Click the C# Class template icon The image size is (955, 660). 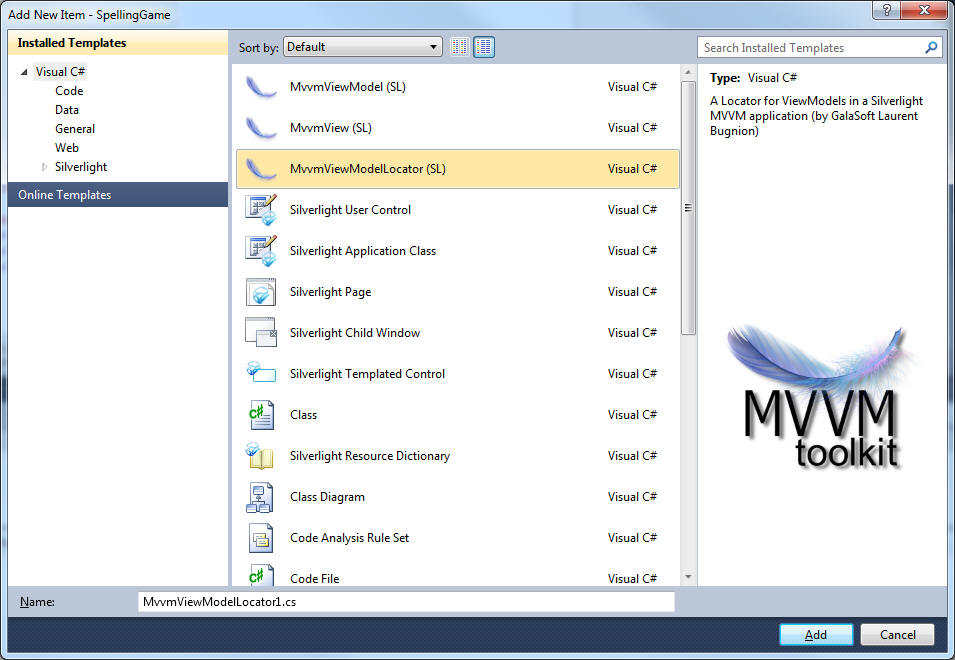coord(261,414)
